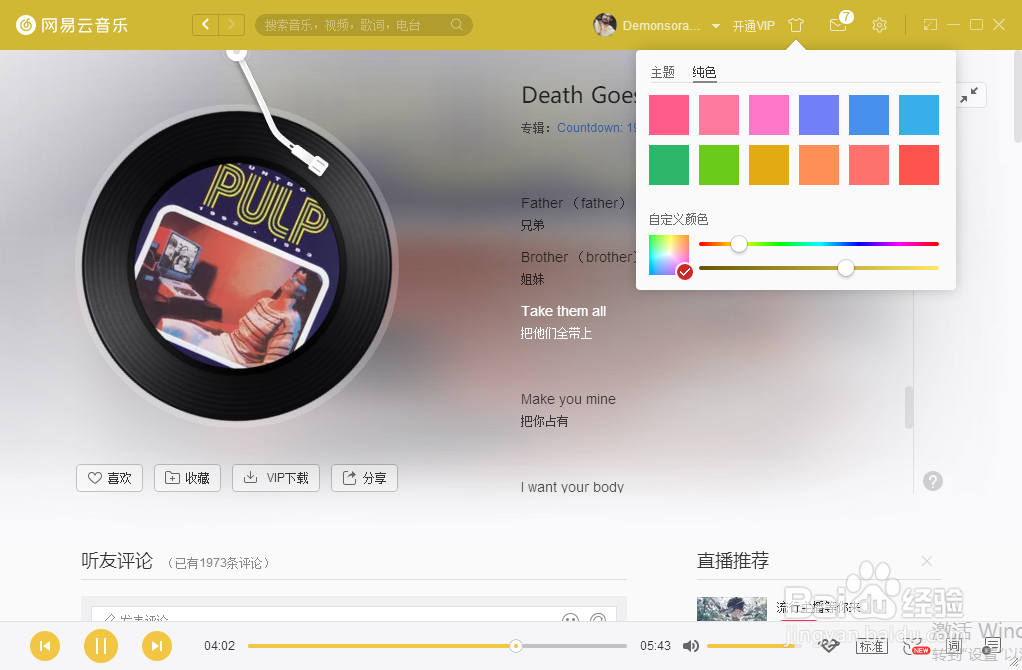Viewport: 1022px width, 670px height.
Task: Toggle heartbeat mode icon
Action: pos(828,646)
